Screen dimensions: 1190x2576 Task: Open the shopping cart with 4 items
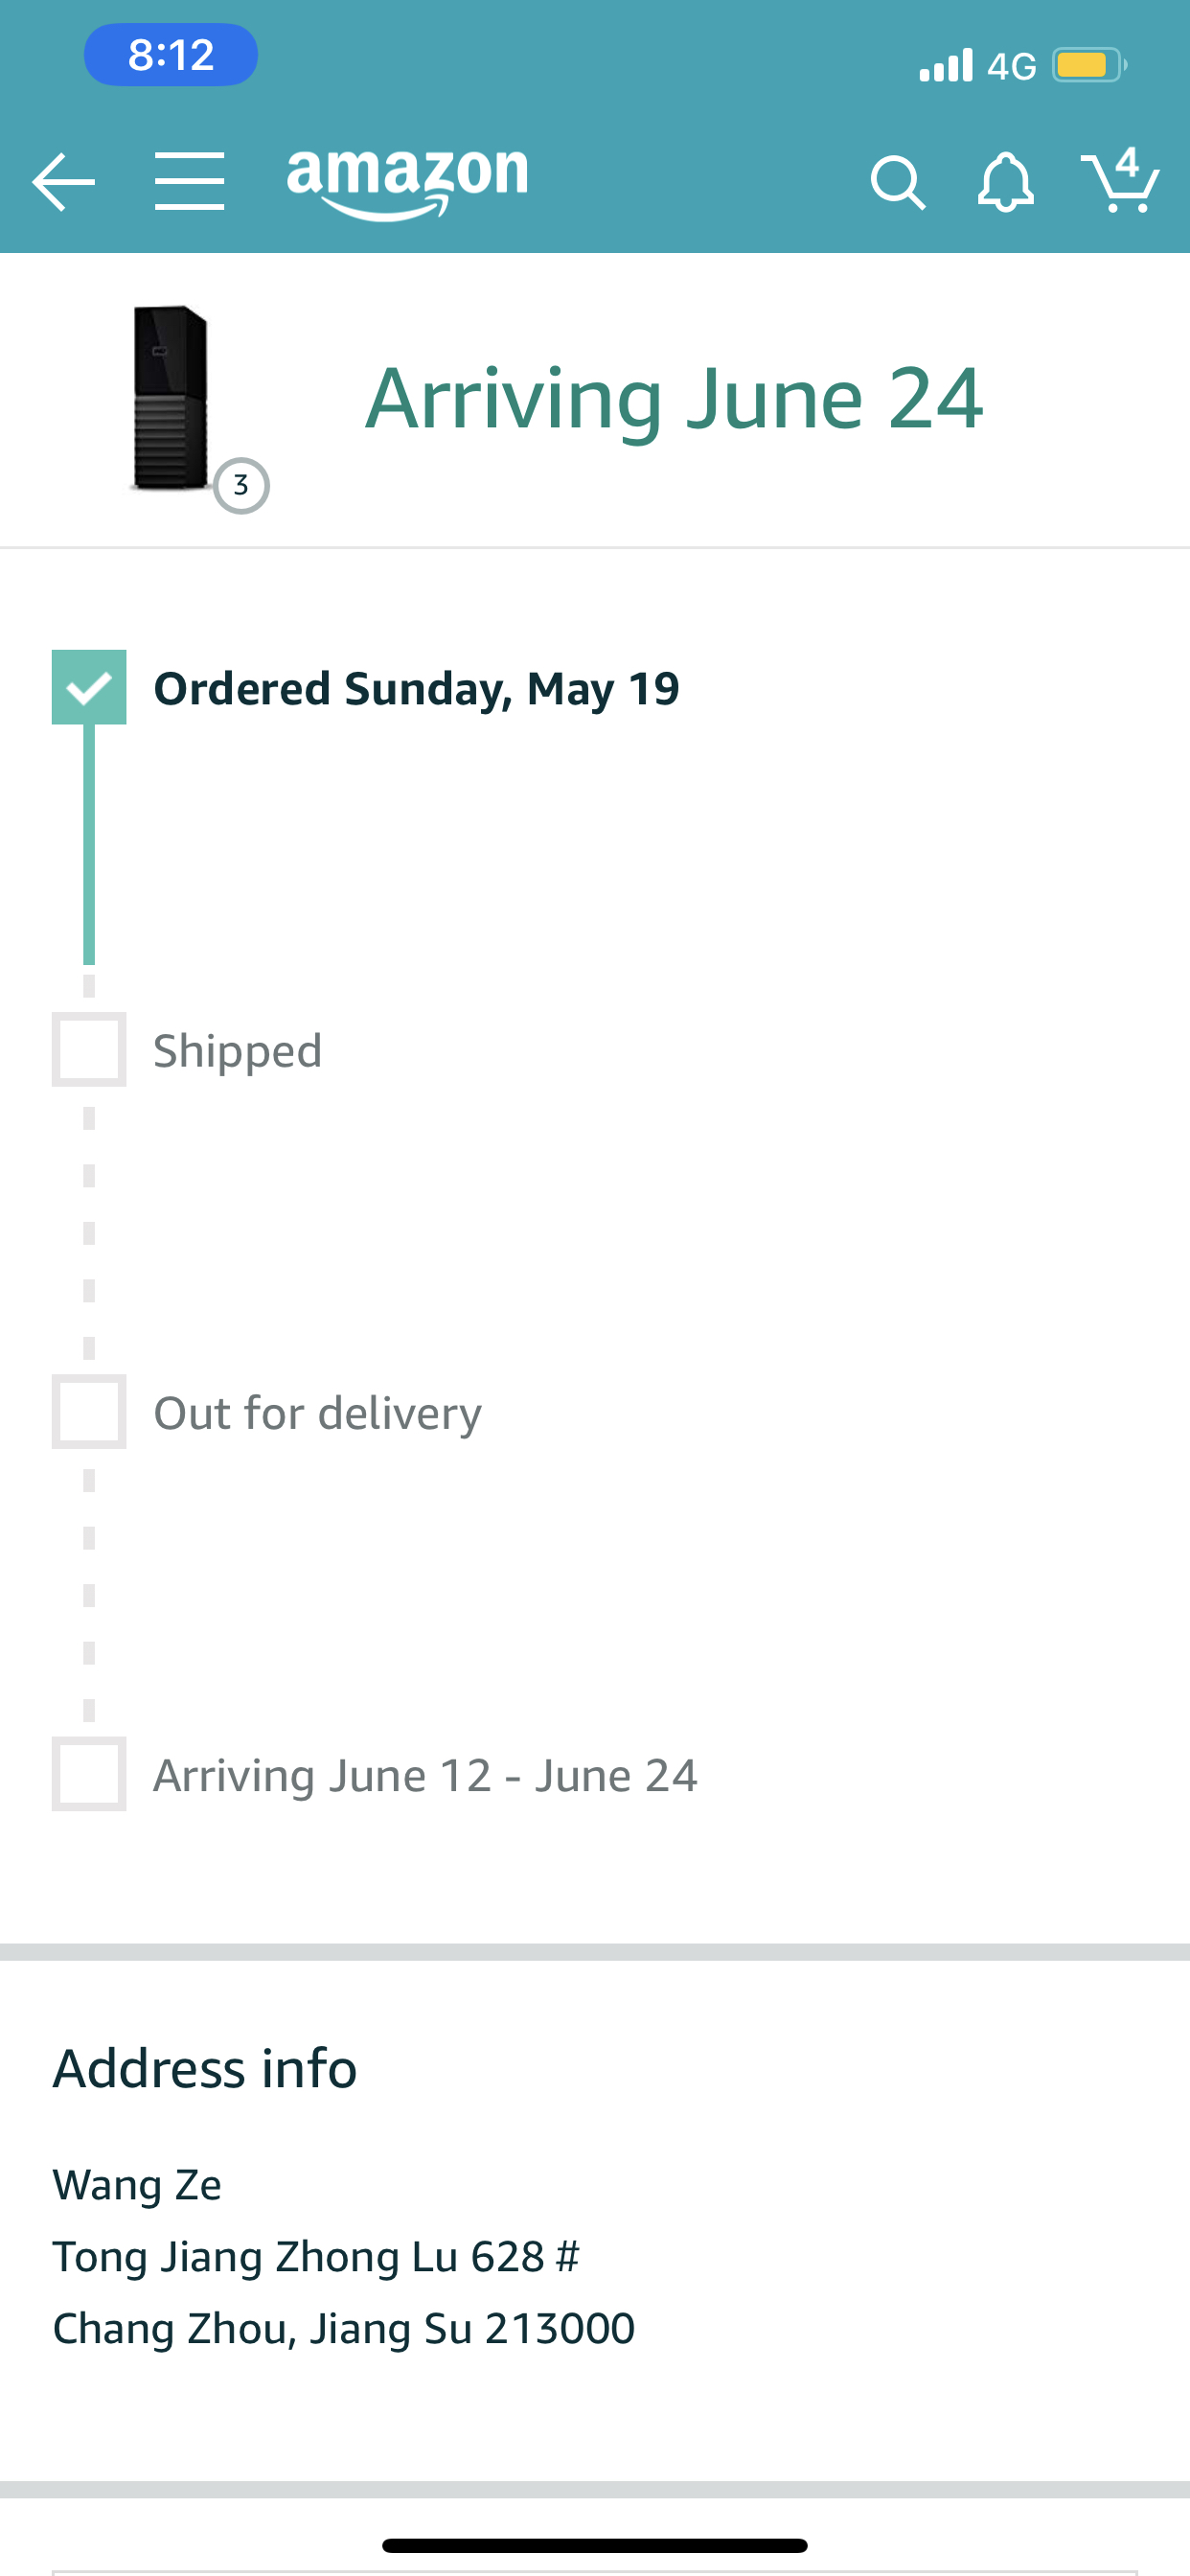(1120, 180)
